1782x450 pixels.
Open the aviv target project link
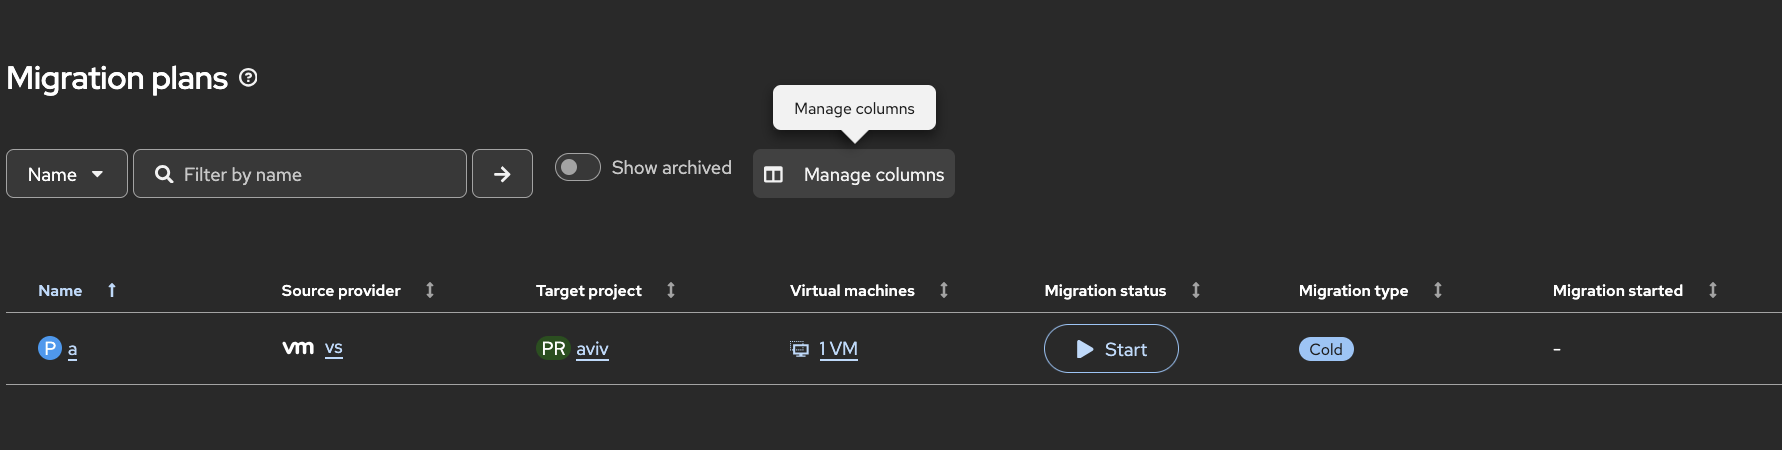(x=592, y=349)
